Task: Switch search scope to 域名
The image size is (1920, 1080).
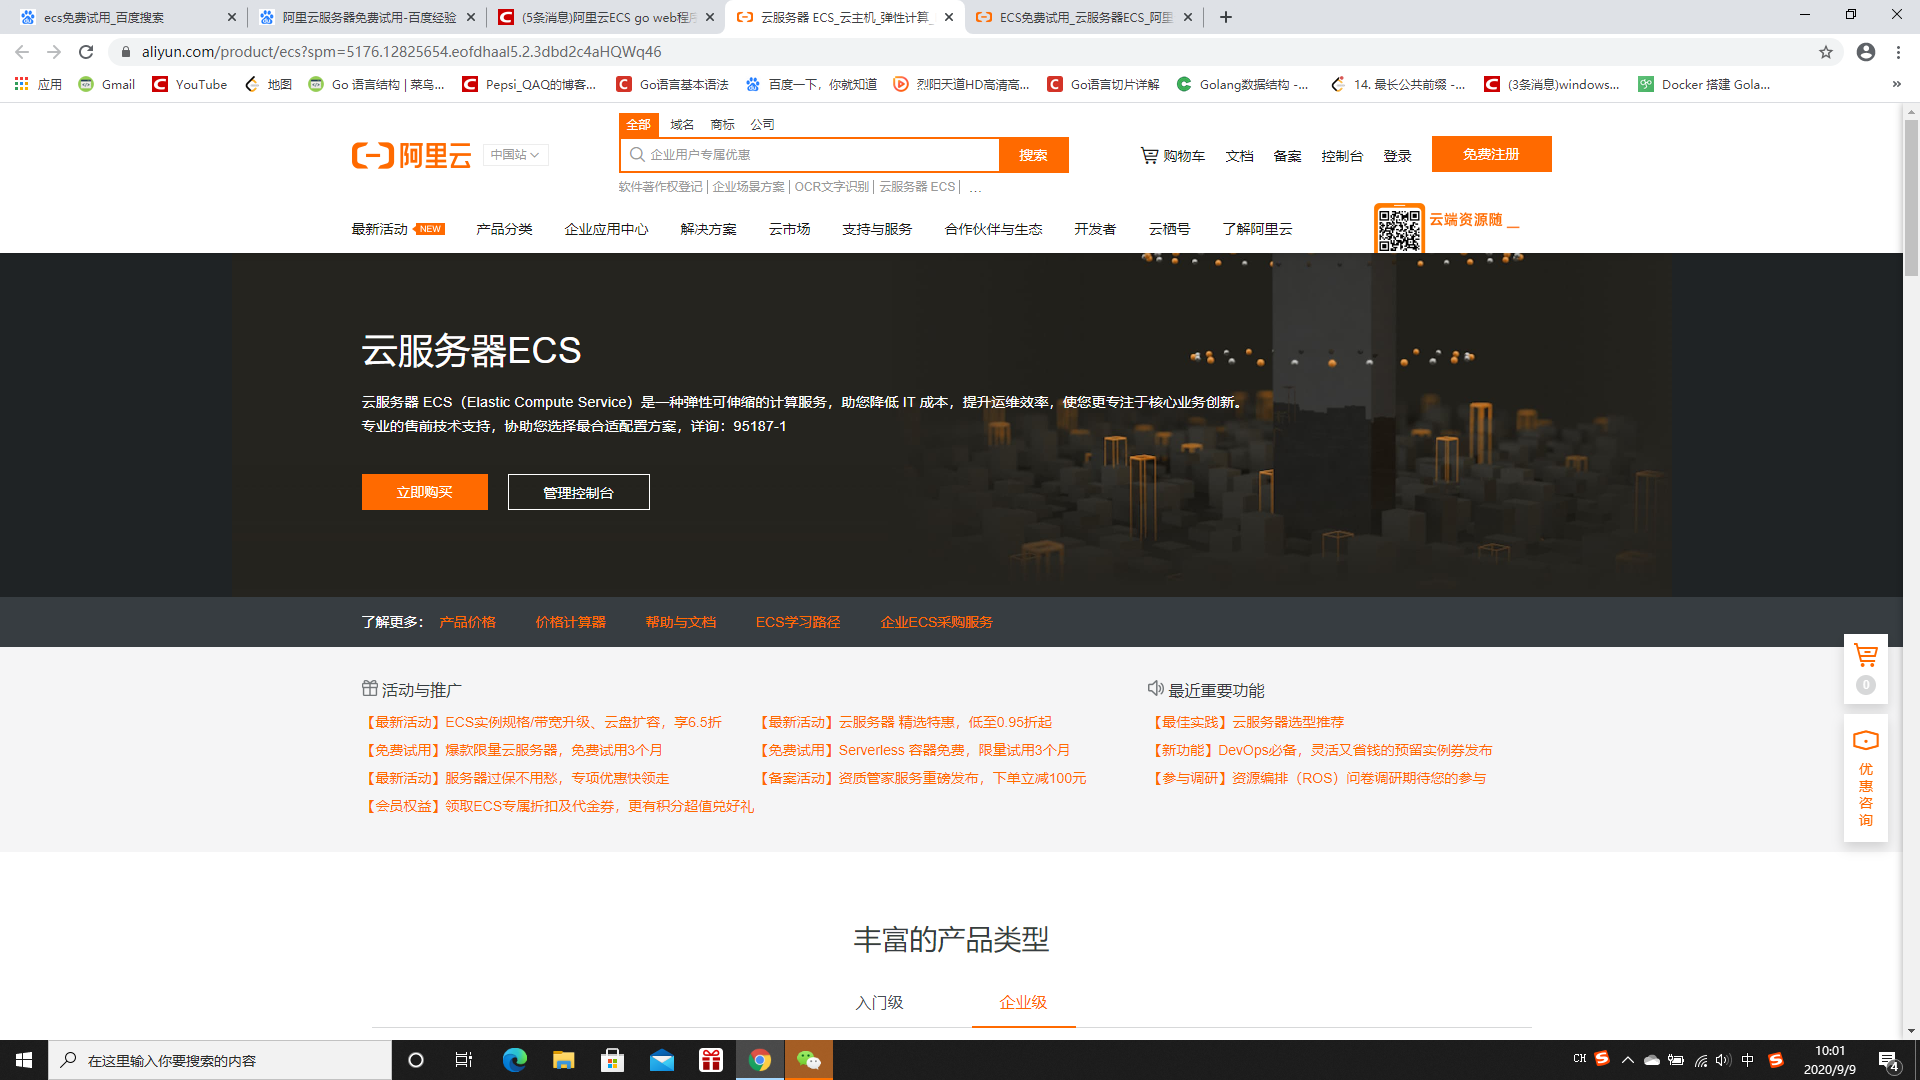Action: [x=681, y=124]
